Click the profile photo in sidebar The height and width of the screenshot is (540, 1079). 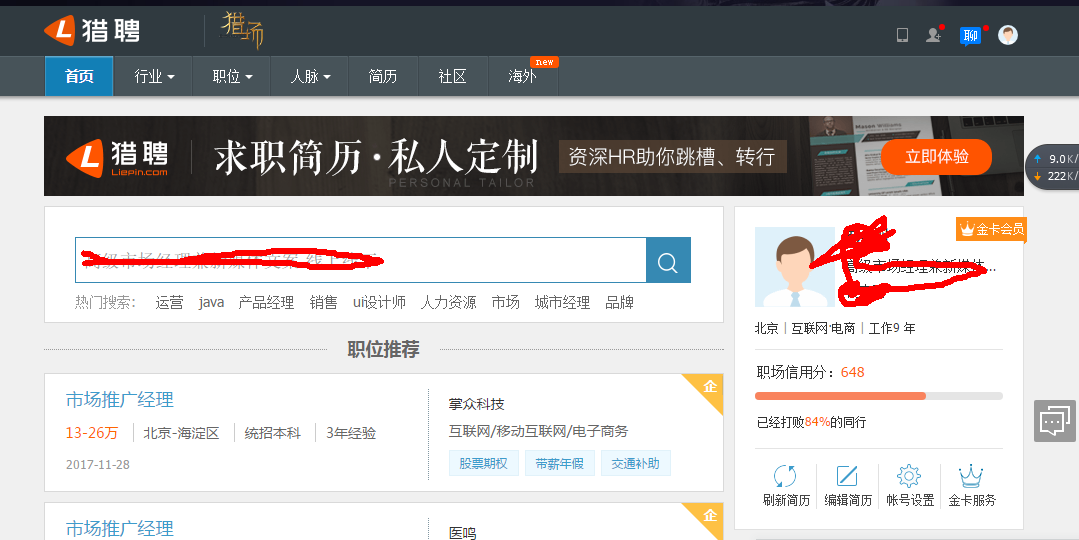point(795,267)
